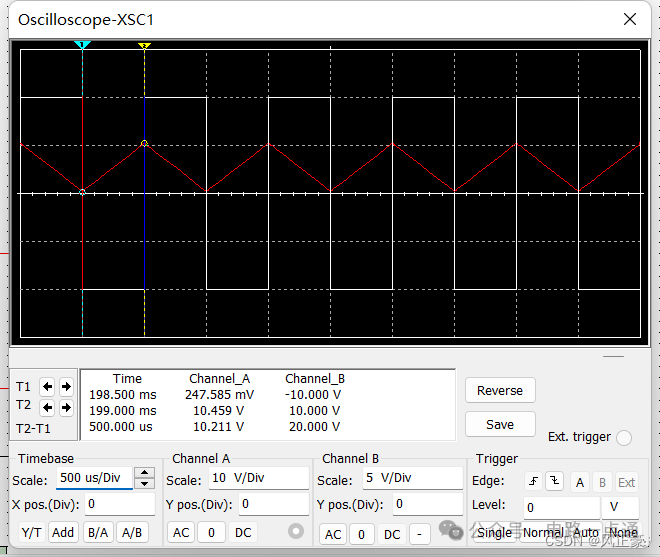The height and width of the screenshot is (557, 660).
Task: Click the Reverse button
Action: point(500,390)
